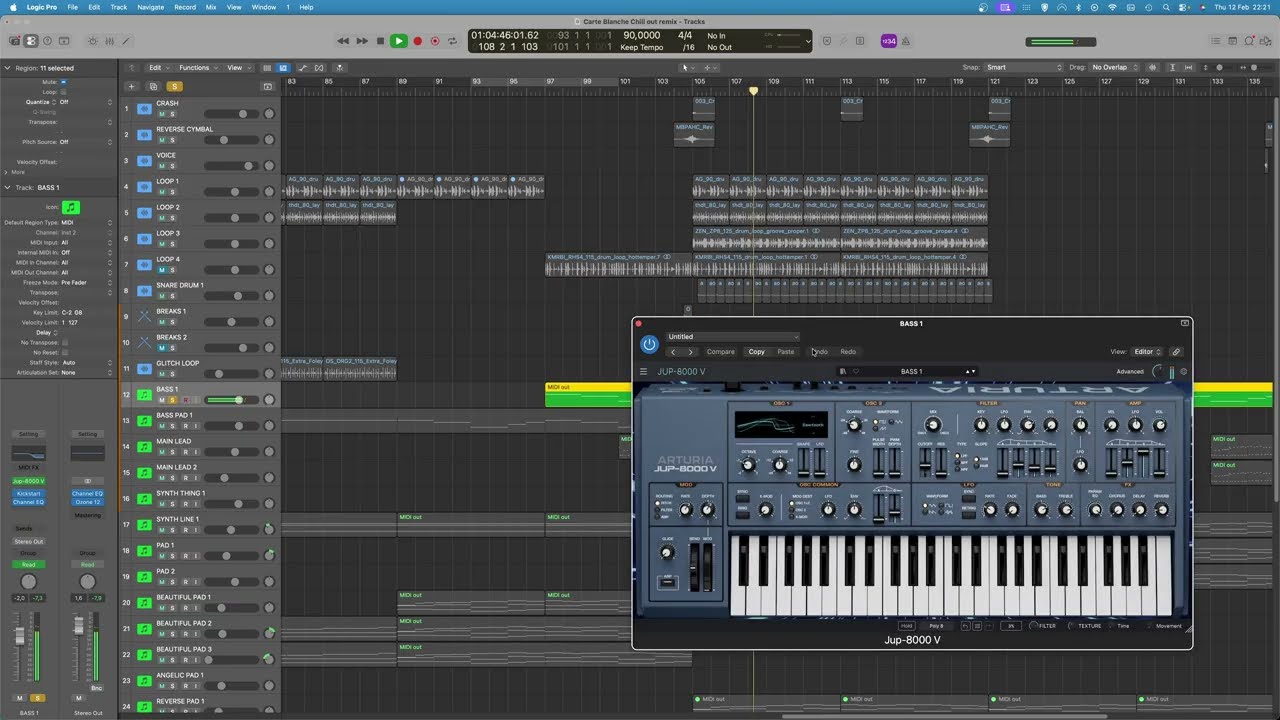Favorite the preset with heart icon
The height and width of the screenshot is (720, 1280).
point(856,372)
